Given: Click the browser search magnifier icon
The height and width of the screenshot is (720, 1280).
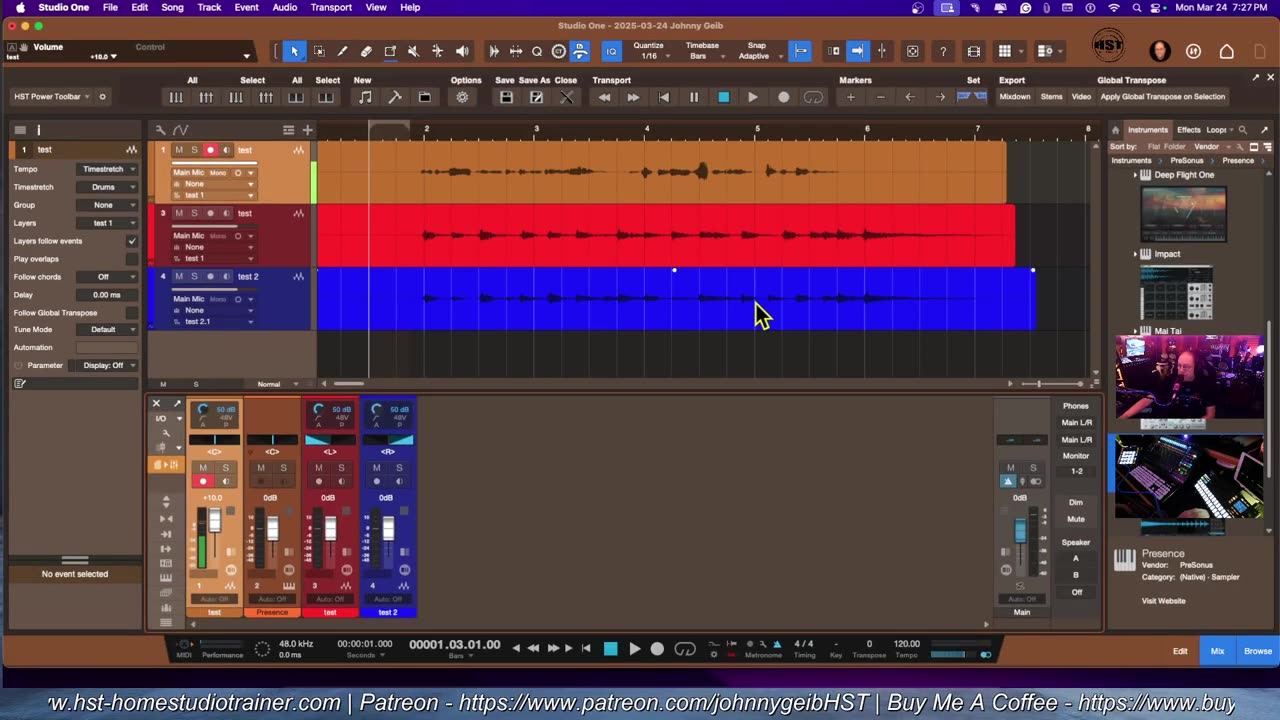Looking at the screenshot, I should pos(1243,130).
